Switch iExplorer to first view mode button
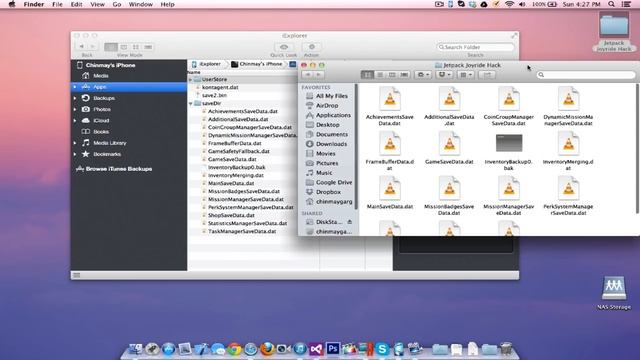640x360 pixels. [111, 47]
